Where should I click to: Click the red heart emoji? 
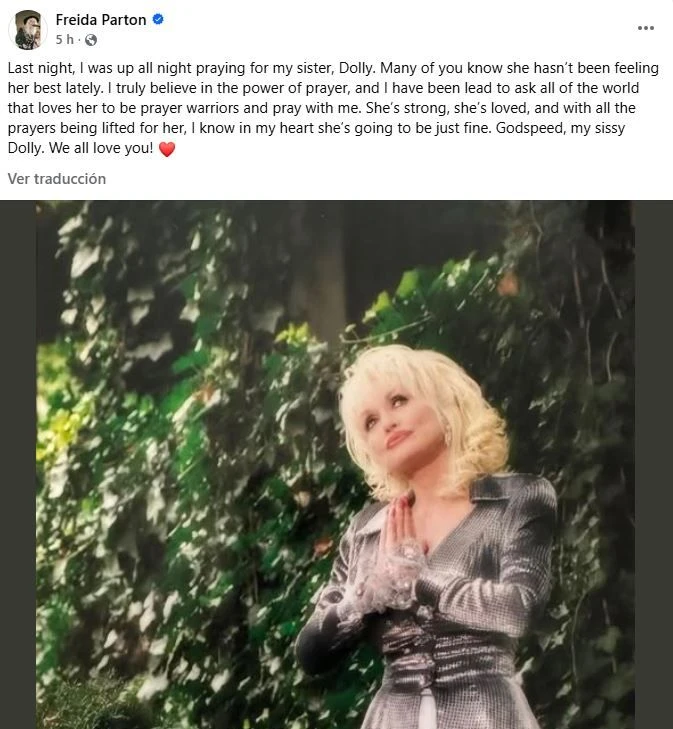click(167, 149)
